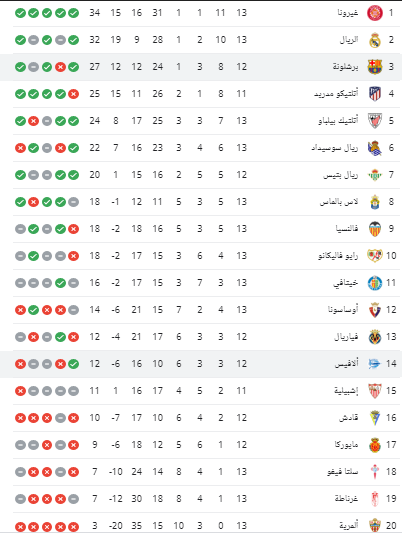Select the Las Palmas row points value 18
402x535 pixels.
pyautogui.click(x=95, y=202)
